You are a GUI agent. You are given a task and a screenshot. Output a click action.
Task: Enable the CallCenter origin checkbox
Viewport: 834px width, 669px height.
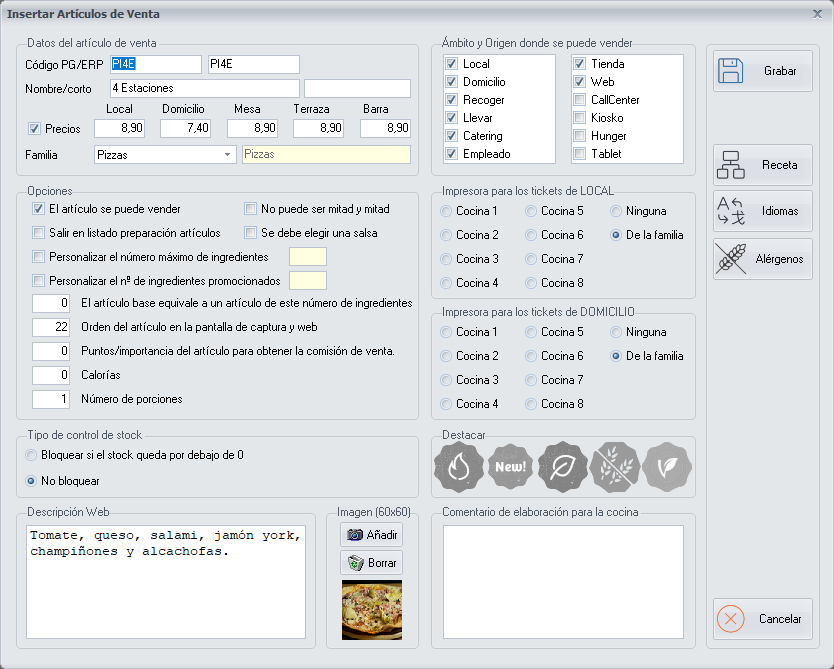tap(580, 100)
